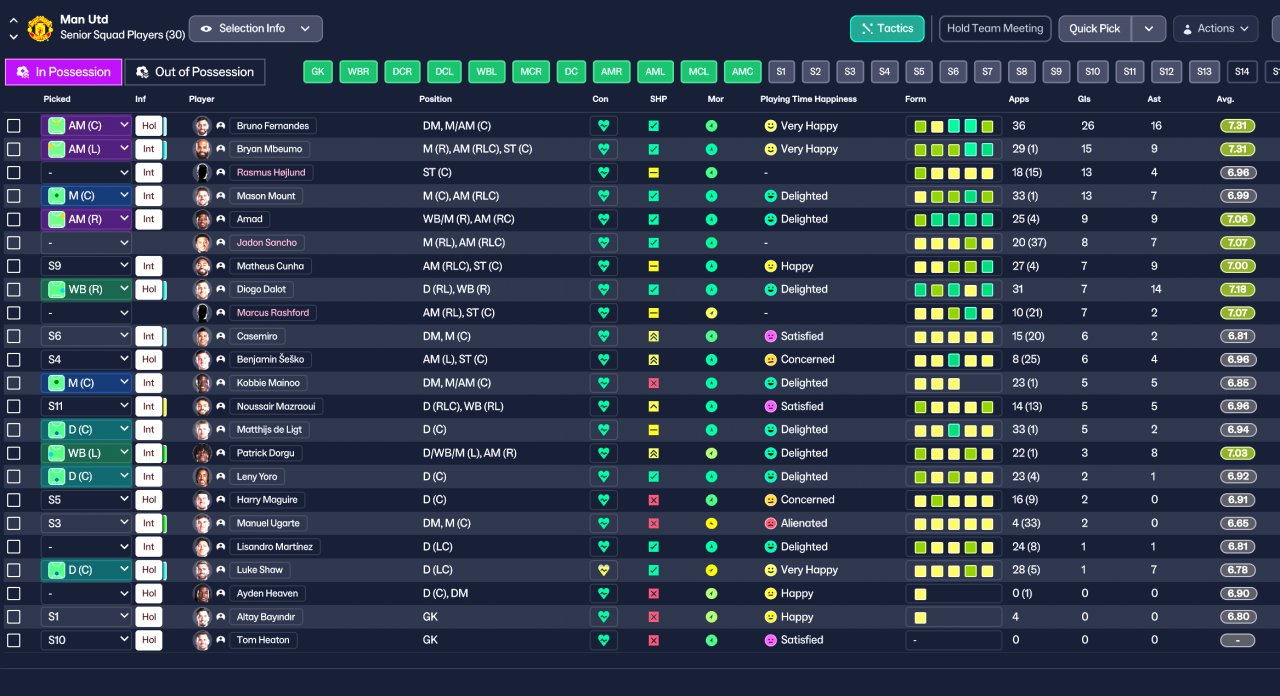Open Bruno Fernandes' AM (C) picked dropdown

tap(87, 126)
